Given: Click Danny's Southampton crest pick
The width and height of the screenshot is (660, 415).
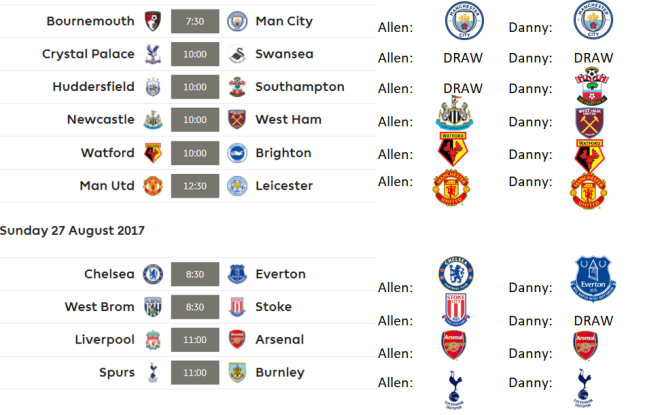Looking at the screenshot, I should 593,85.
